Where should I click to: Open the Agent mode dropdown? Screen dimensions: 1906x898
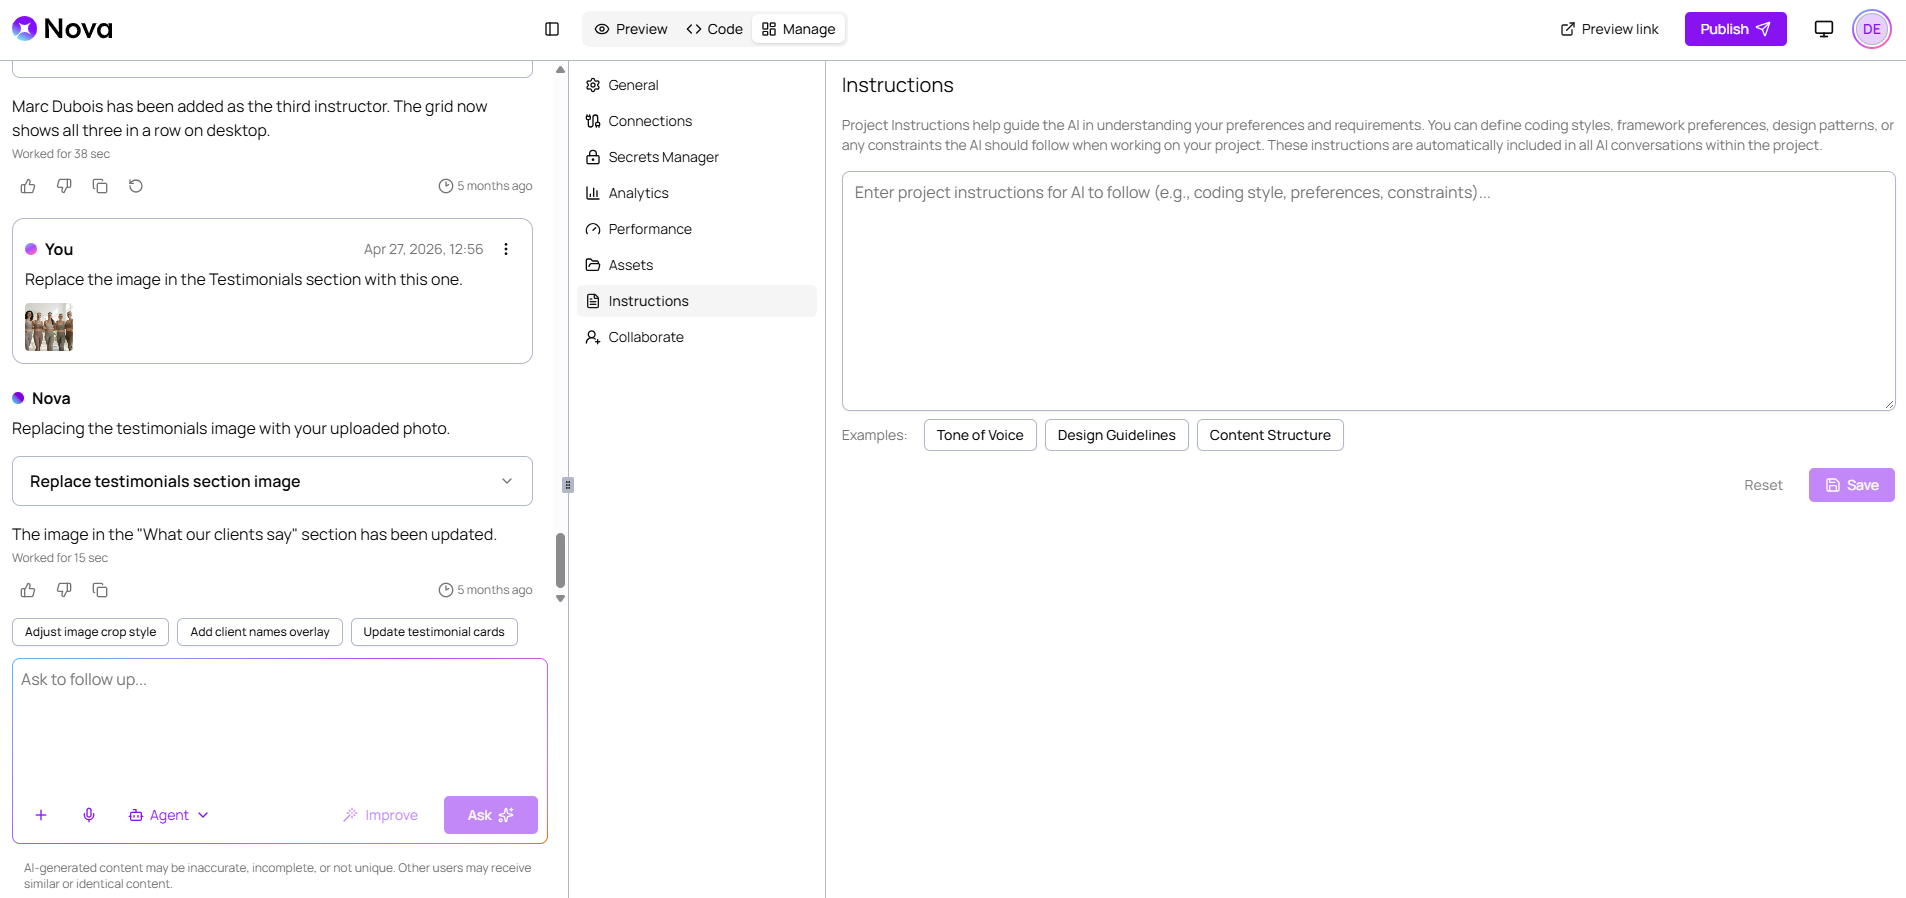click(169, 815)
